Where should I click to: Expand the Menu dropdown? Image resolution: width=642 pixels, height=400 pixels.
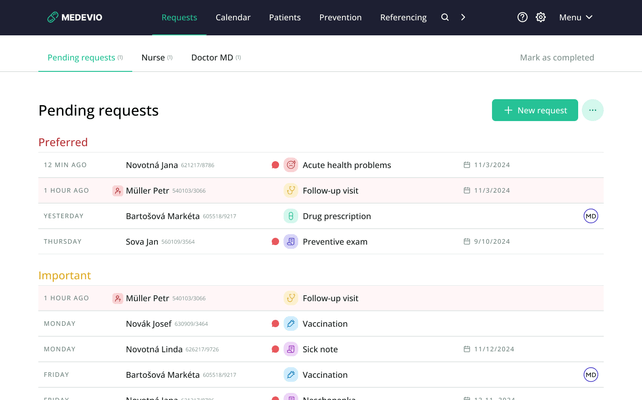tap(575, 17)
